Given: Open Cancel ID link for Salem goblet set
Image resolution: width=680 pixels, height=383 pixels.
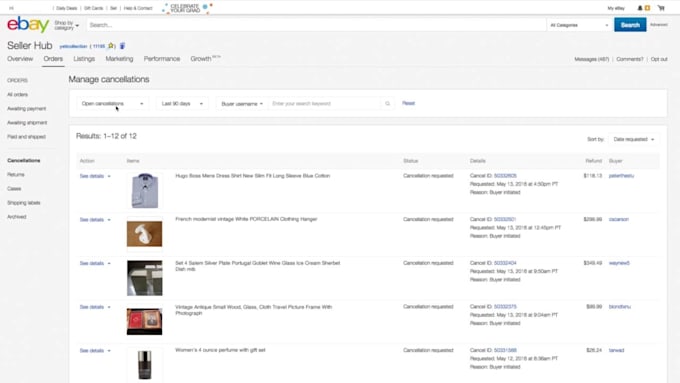Looking at the screenshot, I should point(505,263).
